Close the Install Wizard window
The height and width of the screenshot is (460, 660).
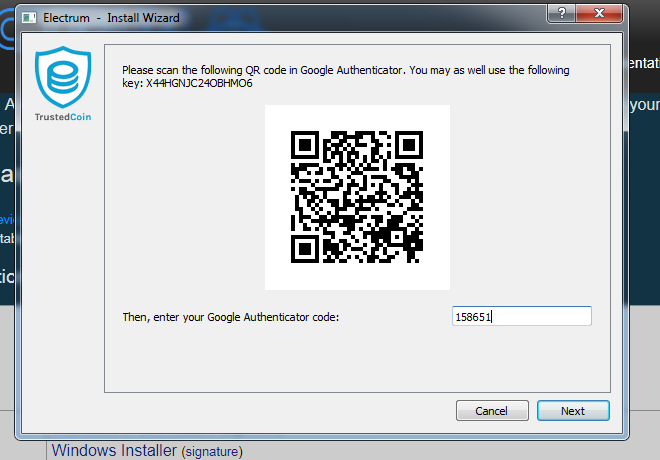click(599, 13)
